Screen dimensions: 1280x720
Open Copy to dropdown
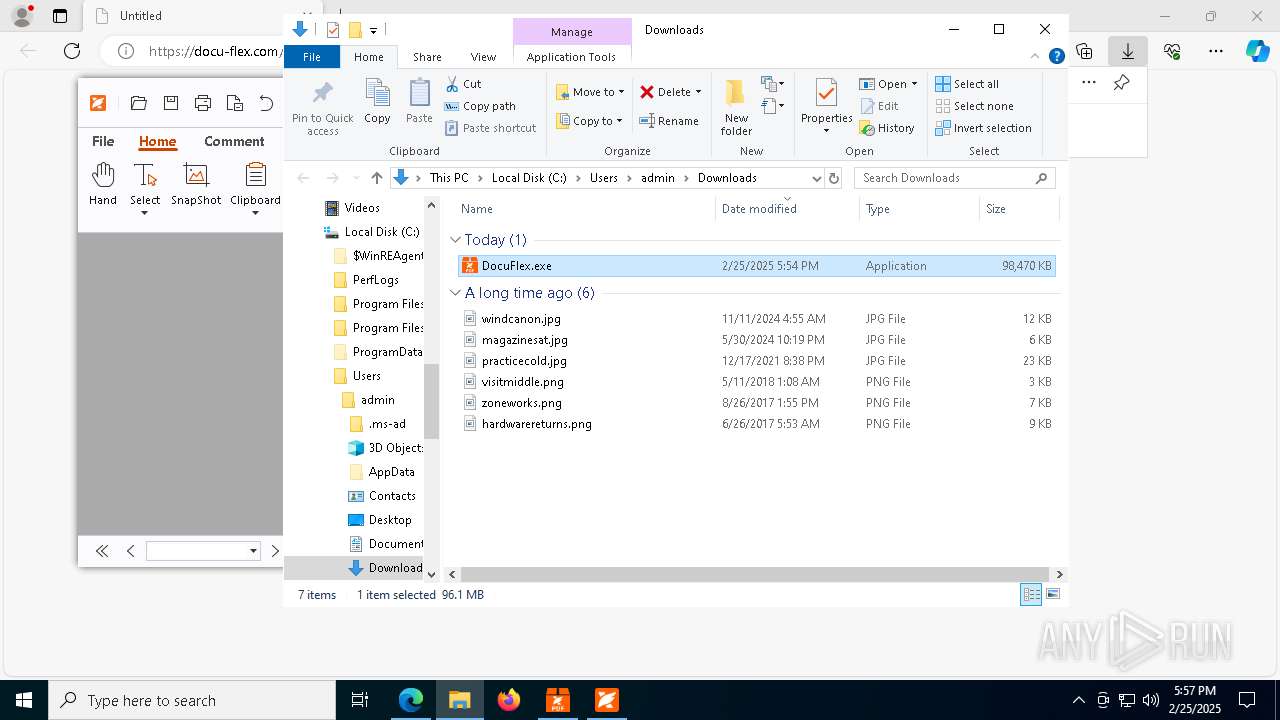click(x=590, y=121)
